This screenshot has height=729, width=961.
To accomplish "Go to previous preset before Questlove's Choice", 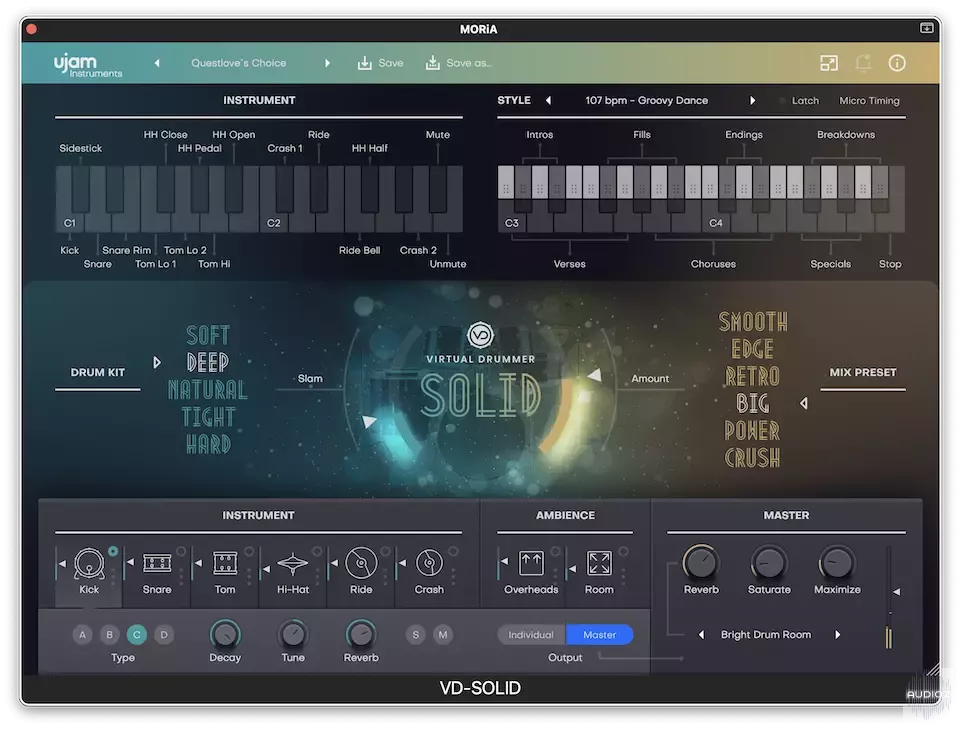I will click(157, 63).
